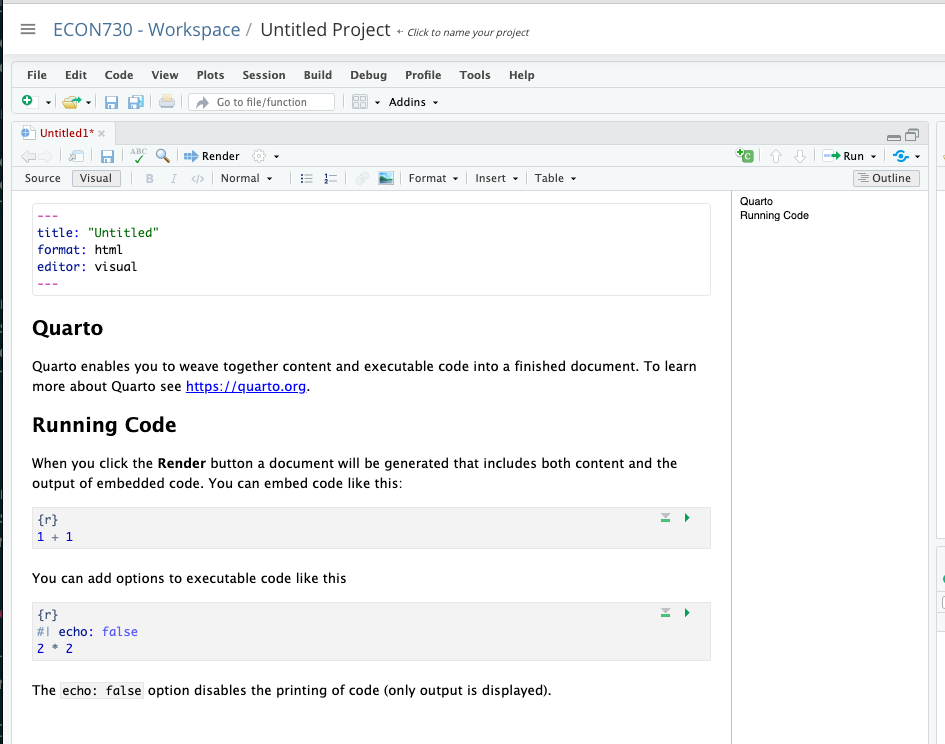Run the first code chunk 1 + 1
Viewport: 945px width, 744px height.
(x=687, y=518)
